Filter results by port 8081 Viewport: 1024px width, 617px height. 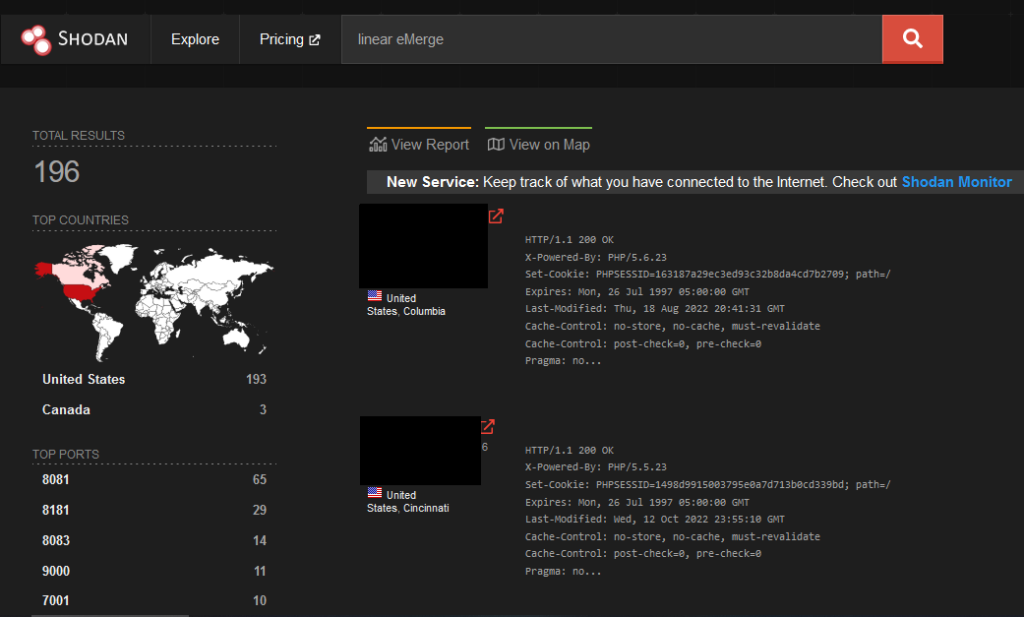[54, 480]
